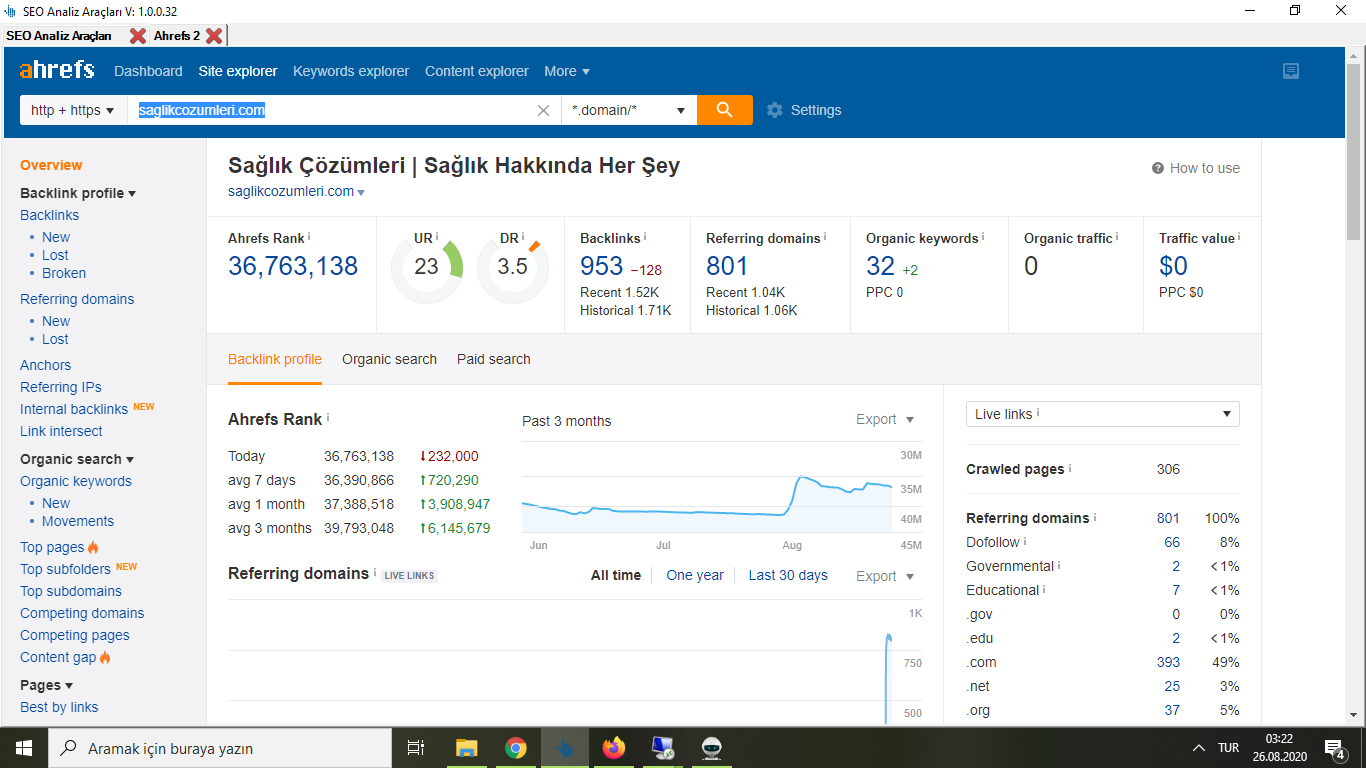
Task: Open the notification center icon
Action: coord(1334,748)
